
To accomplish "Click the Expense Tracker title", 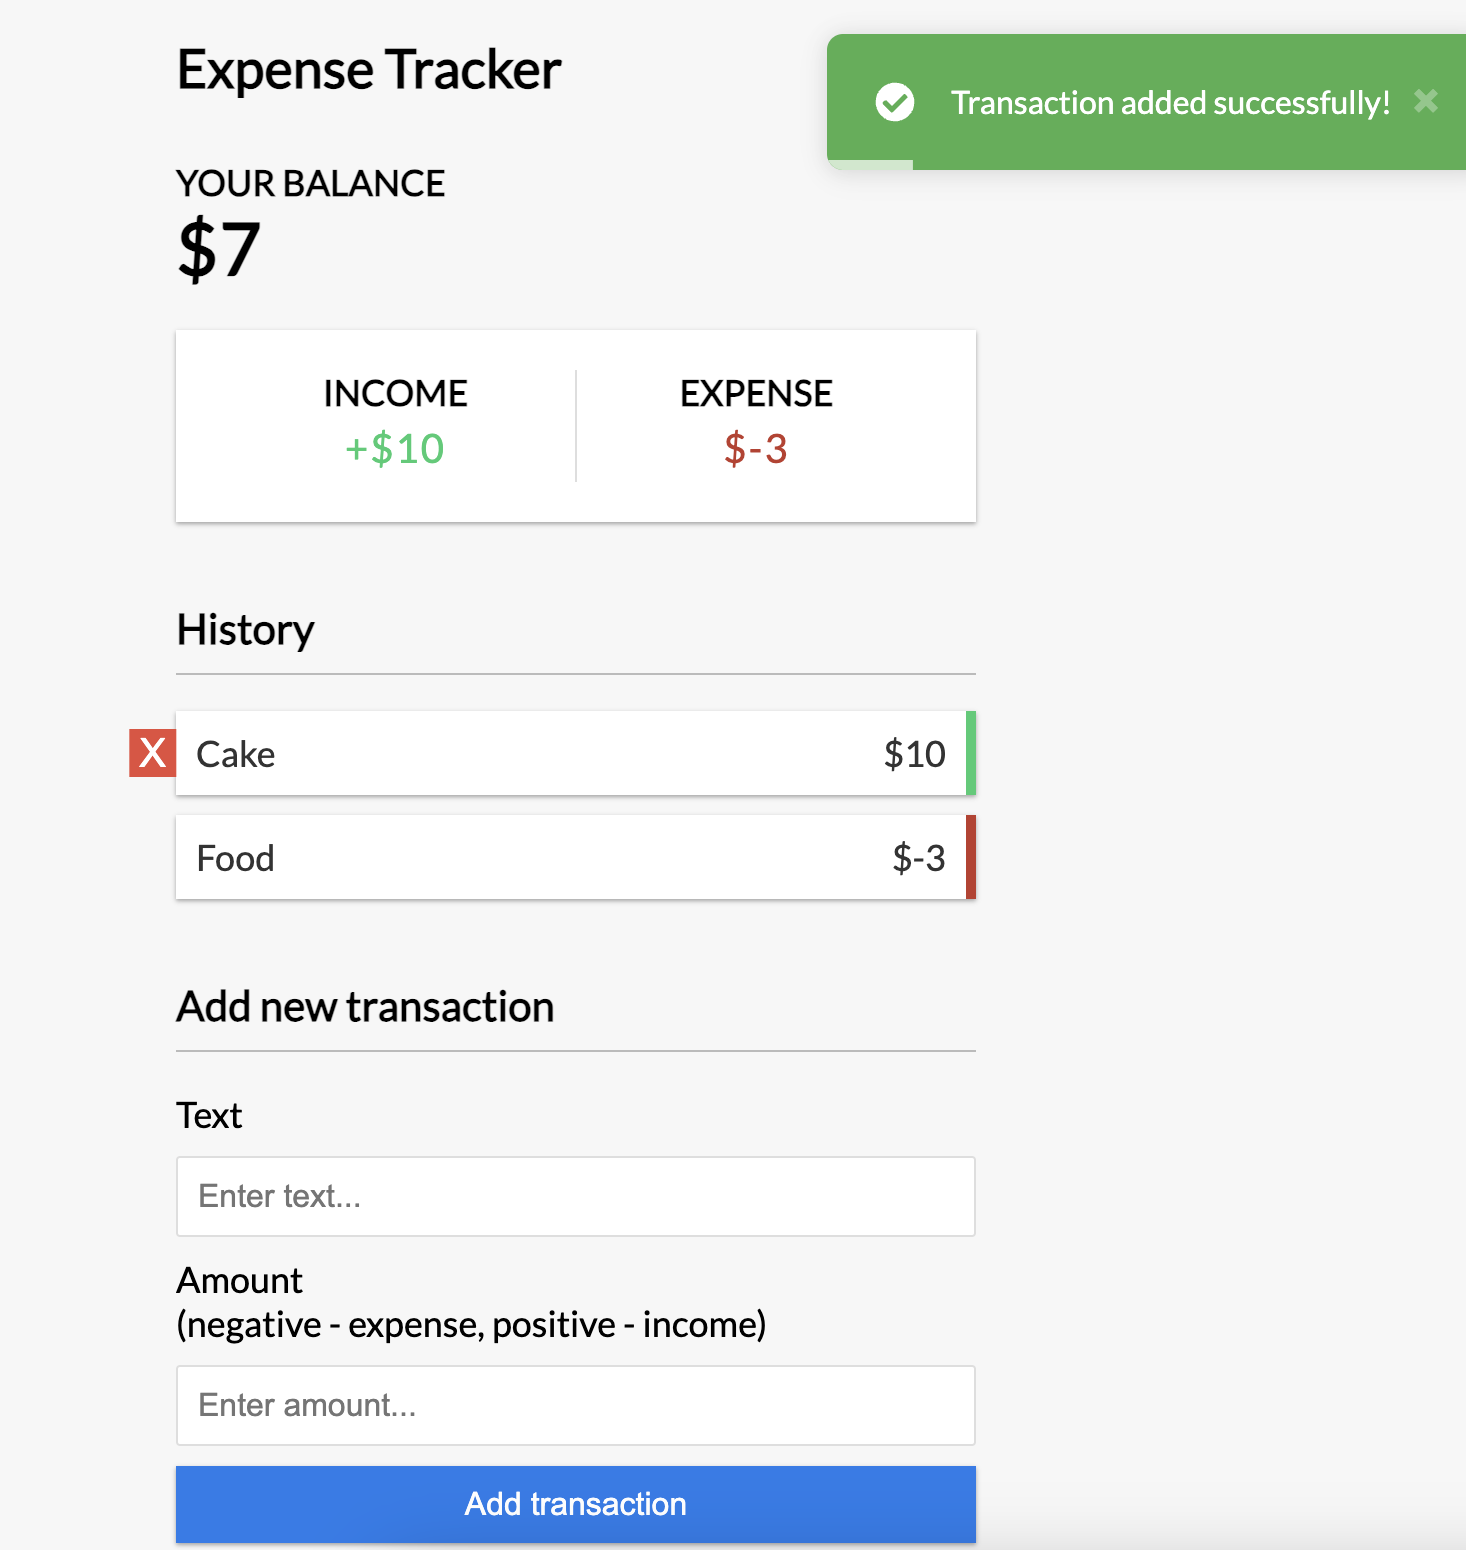I will coord(369,70).
